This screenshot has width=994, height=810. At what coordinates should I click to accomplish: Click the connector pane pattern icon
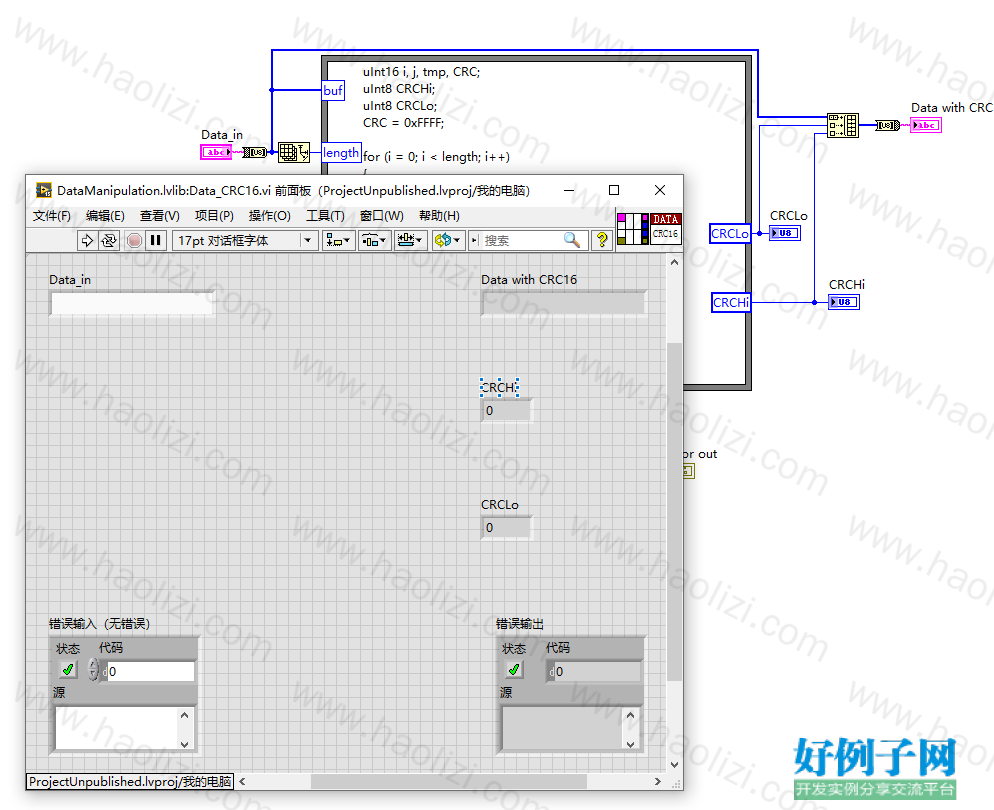click(633, 229)
